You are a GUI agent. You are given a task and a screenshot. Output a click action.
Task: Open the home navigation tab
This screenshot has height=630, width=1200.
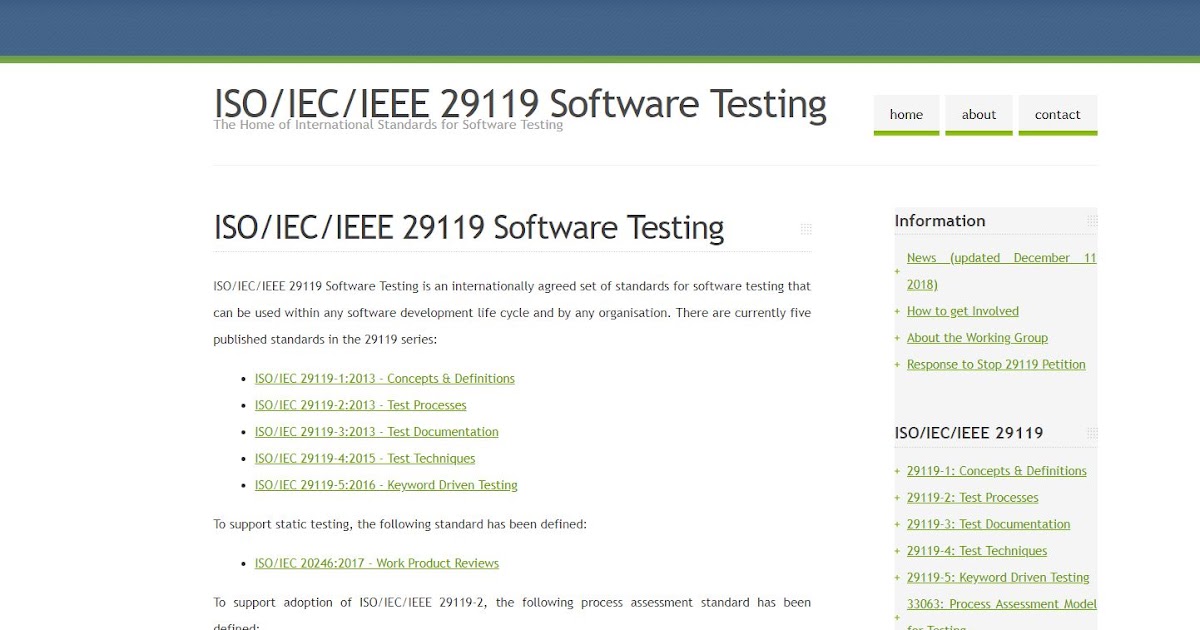[x=905, y=114]
